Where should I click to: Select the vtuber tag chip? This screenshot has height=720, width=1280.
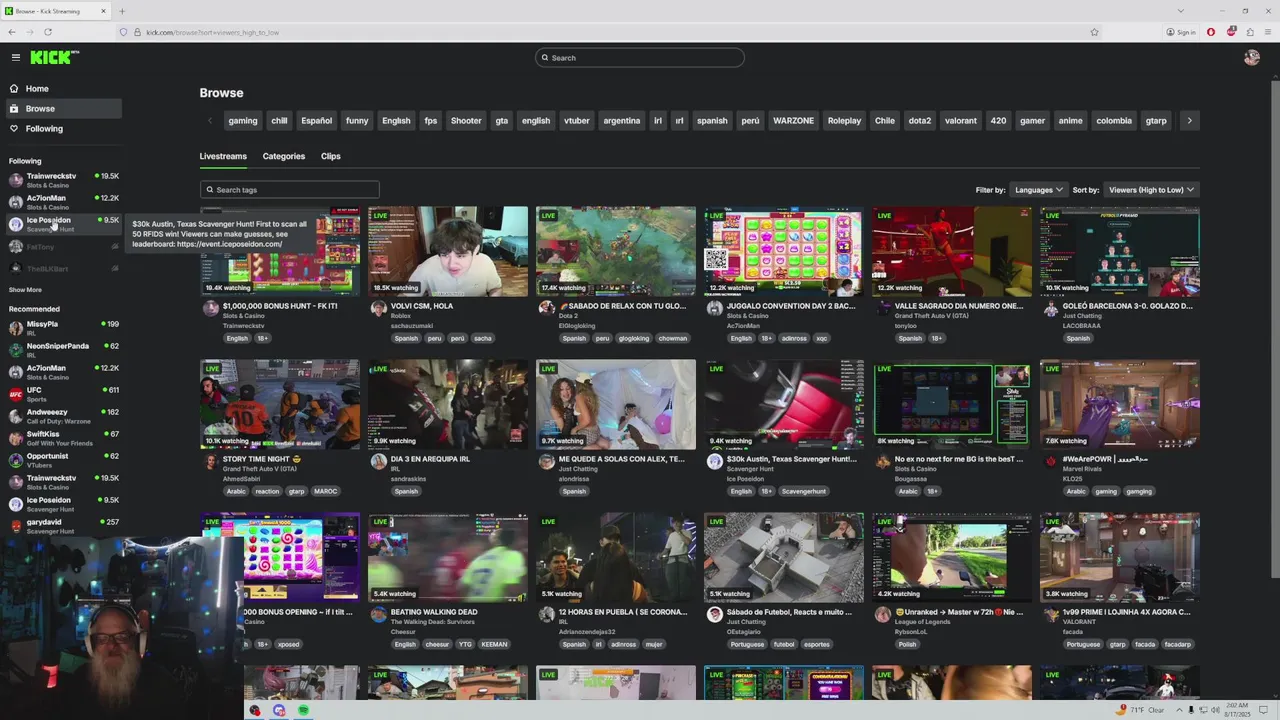point(577,121)
